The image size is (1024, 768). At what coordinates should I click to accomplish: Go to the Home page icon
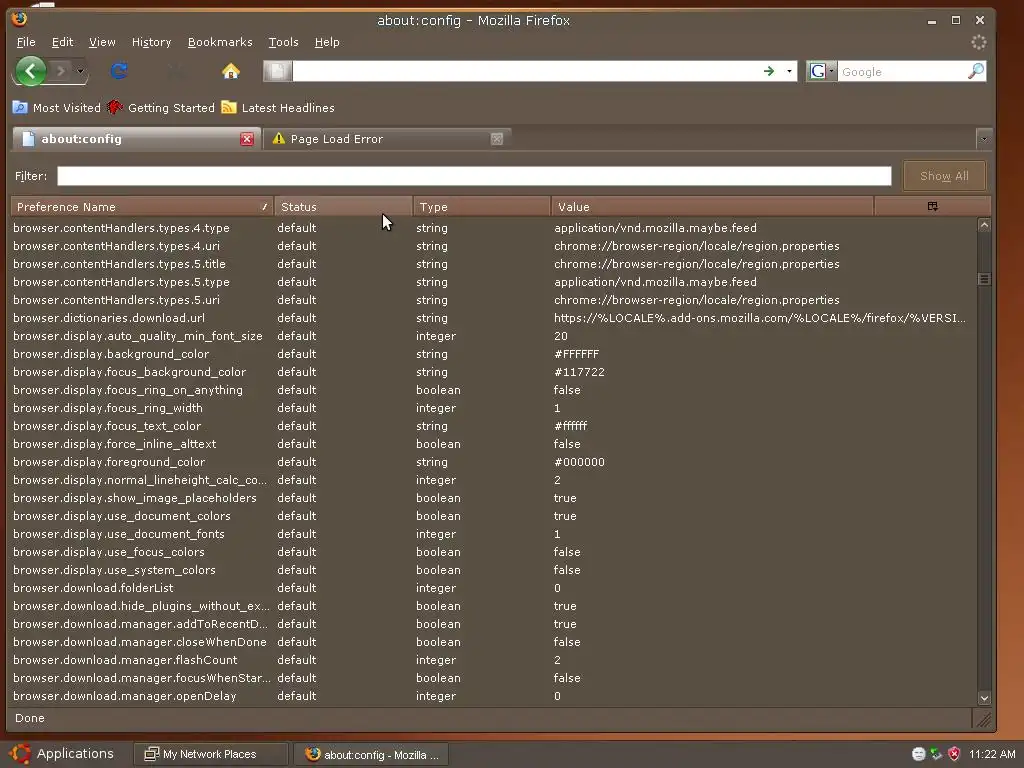point(231,71)
